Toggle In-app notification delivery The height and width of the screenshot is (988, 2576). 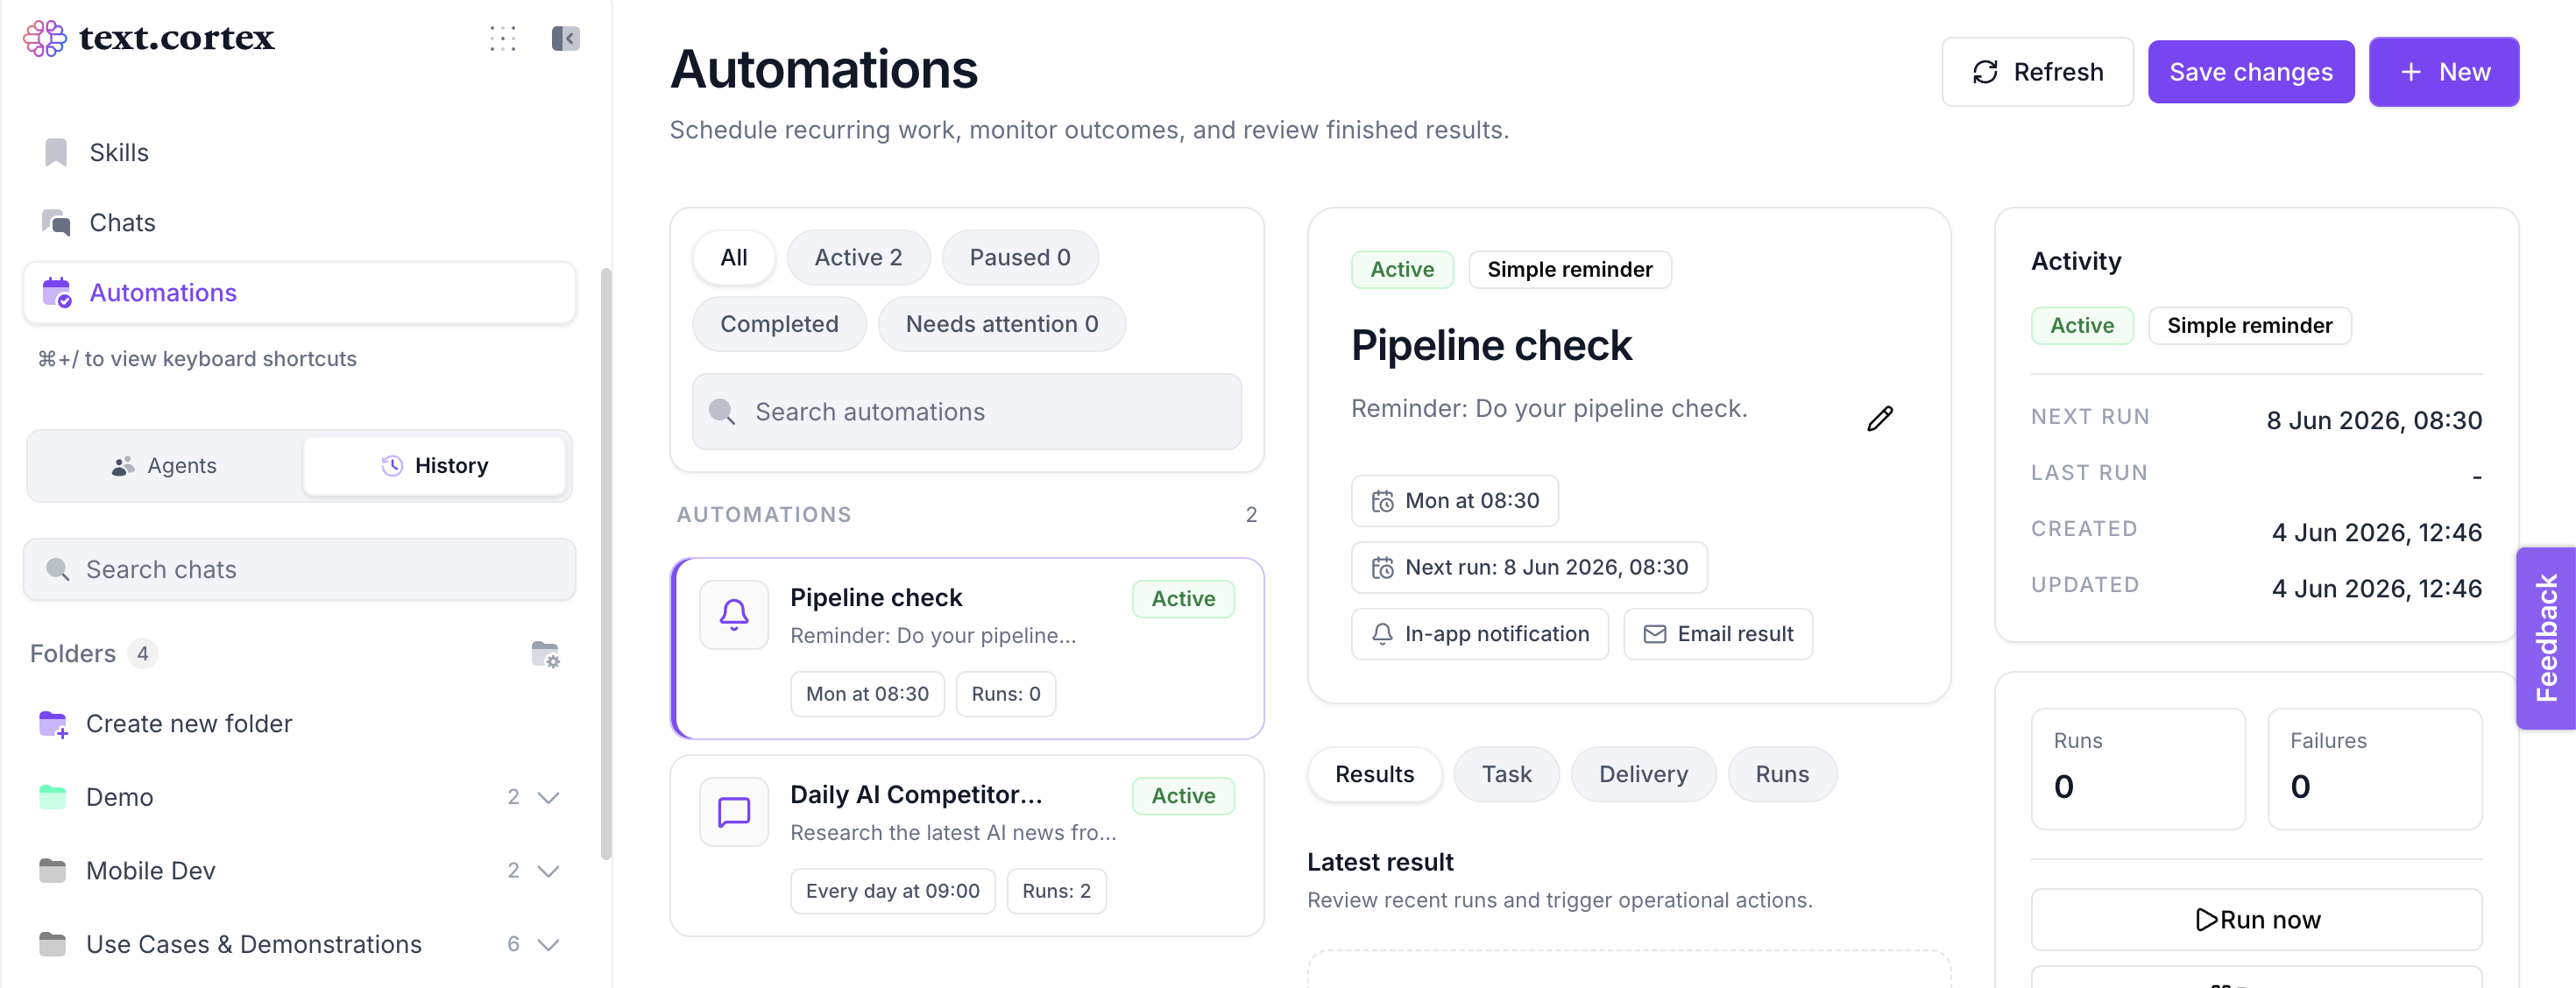pyautogui.click(x=1480, y=634)
